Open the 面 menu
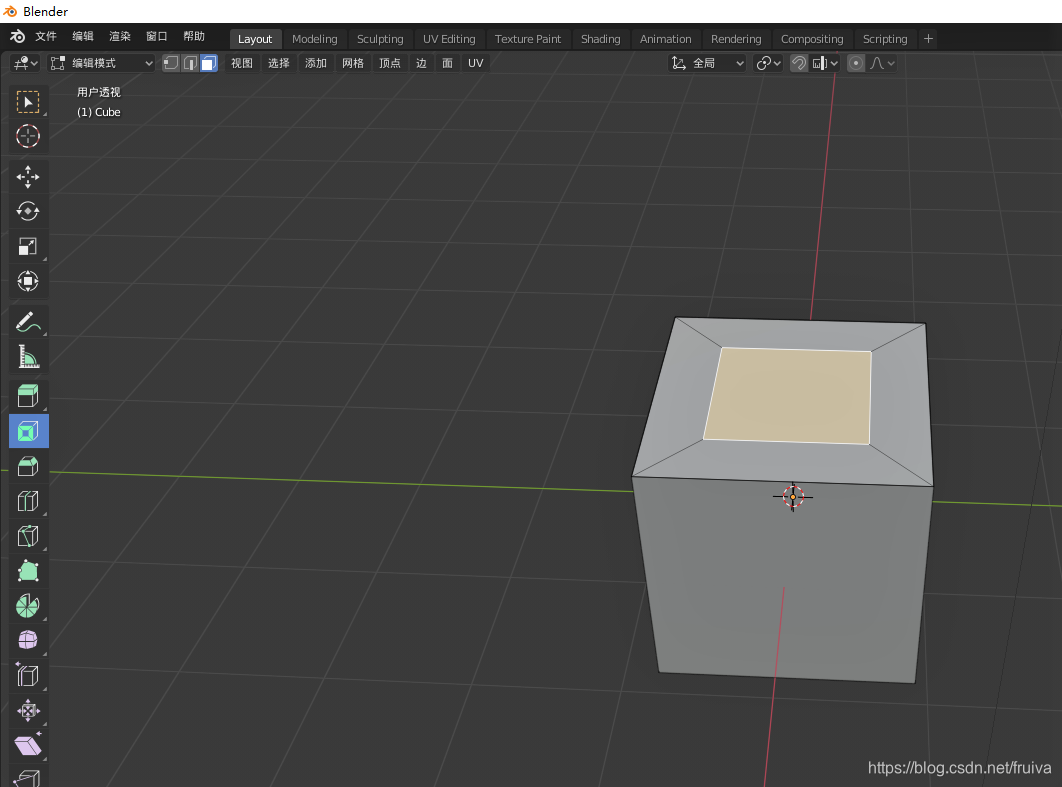This screenshot has width=1062, height=787. pyautogui.click(x=447, y=63)
